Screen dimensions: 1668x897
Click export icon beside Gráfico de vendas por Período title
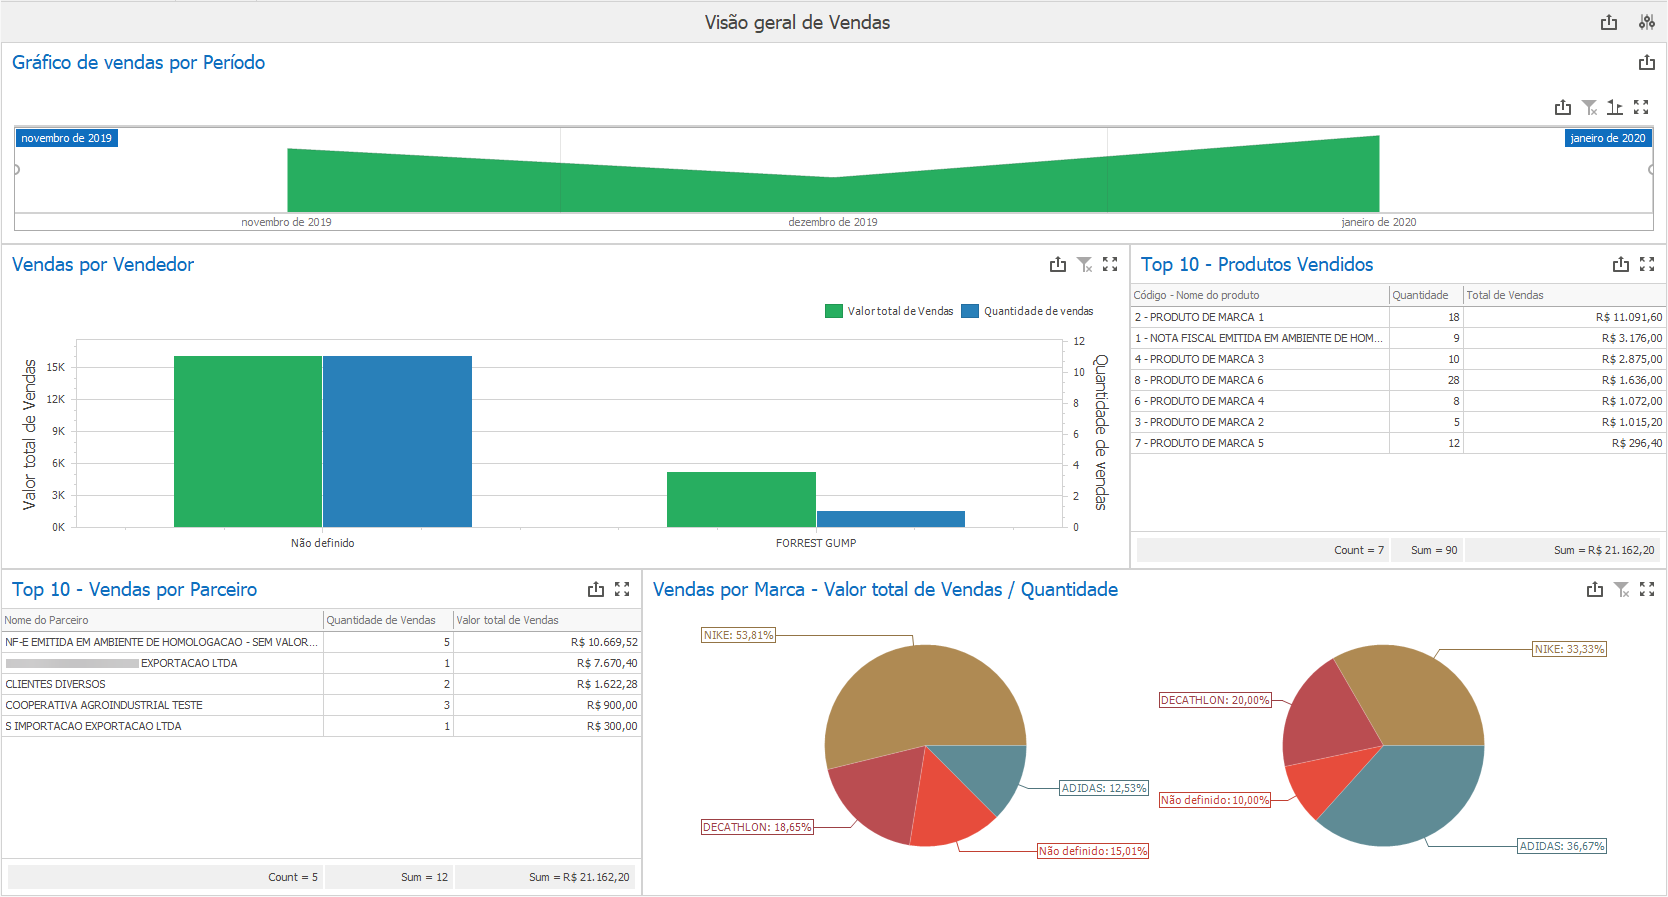tap(1647, 62)
